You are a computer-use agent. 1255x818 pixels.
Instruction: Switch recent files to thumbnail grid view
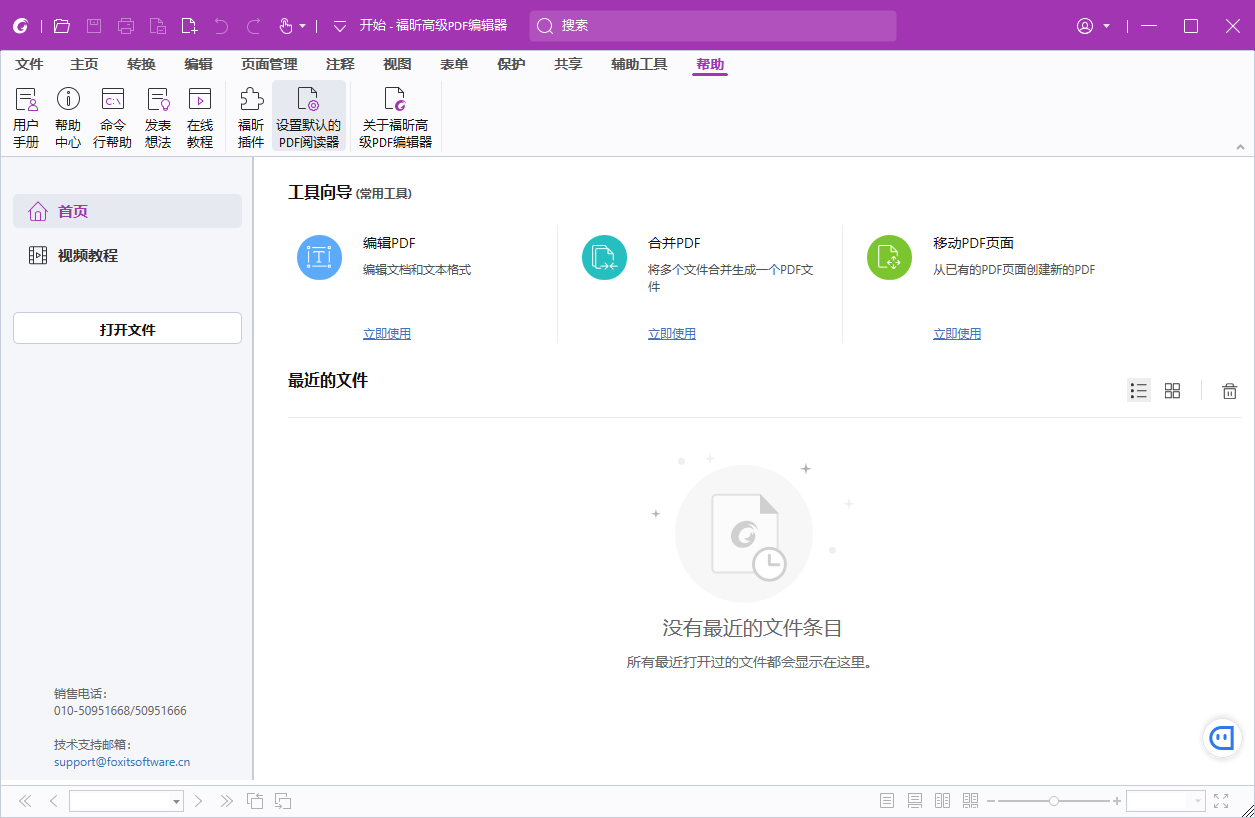[1172, 390]
